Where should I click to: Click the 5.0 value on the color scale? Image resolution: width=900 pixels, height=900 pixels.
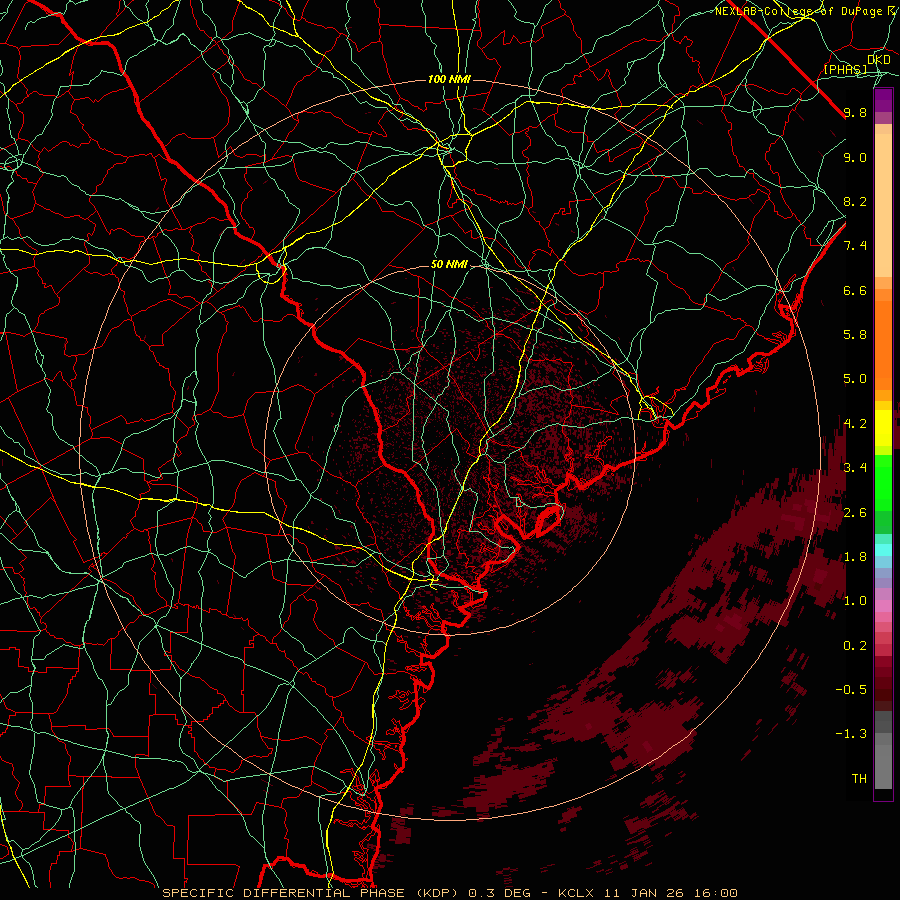(855, 379)
